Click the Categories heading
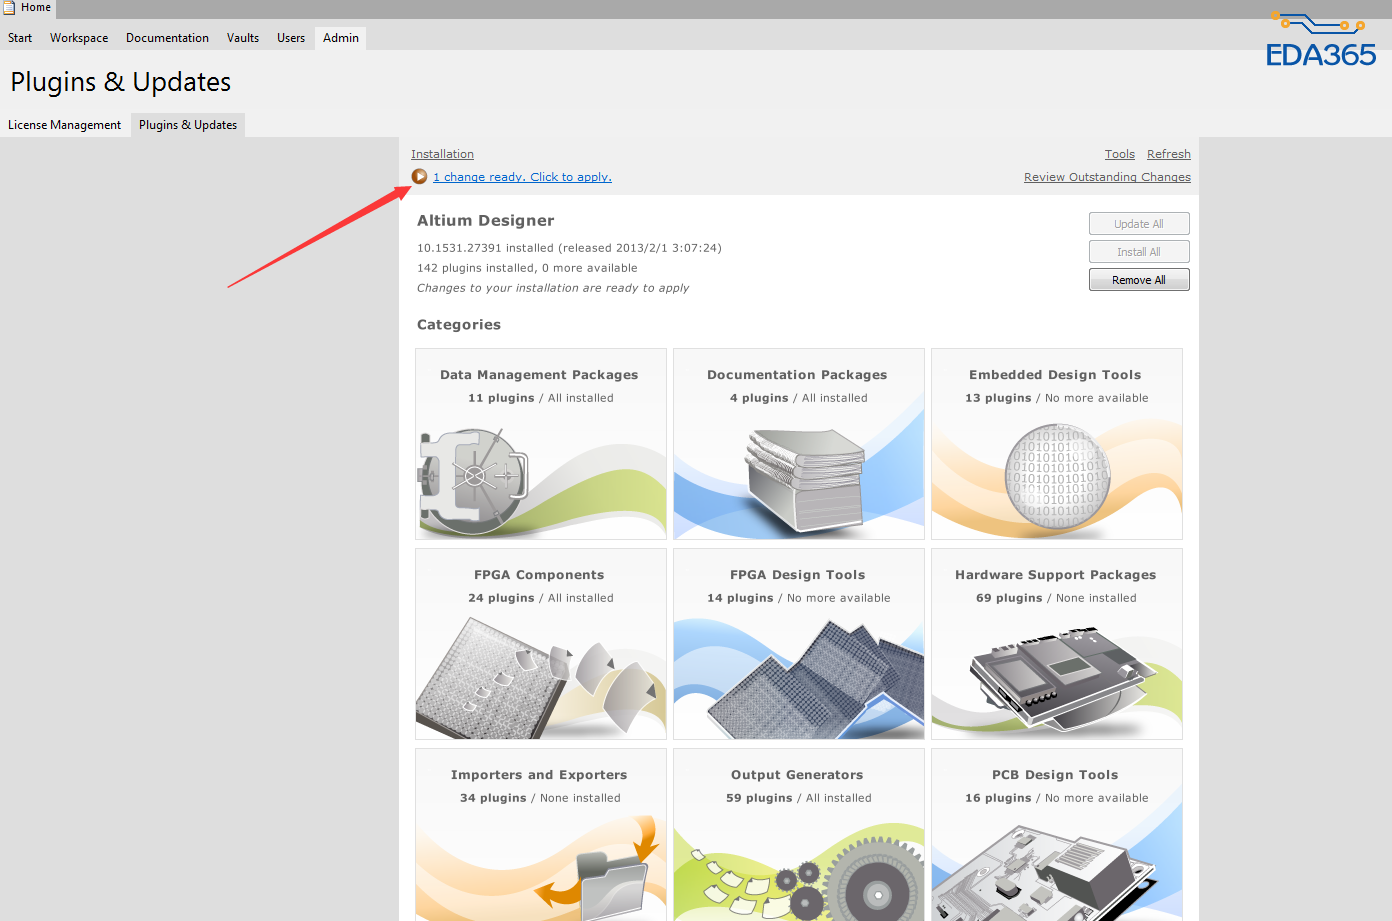The width and height of the screenshot is (1392, 921). [x=459, y=325]
